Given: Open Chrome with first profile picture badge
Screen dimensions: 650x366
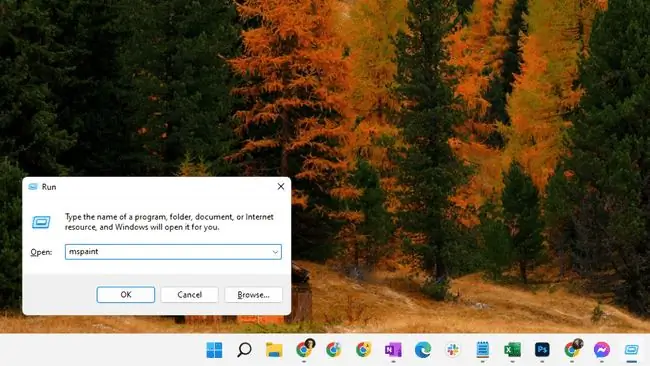Looking at the screenshot, I should point(305,349).
